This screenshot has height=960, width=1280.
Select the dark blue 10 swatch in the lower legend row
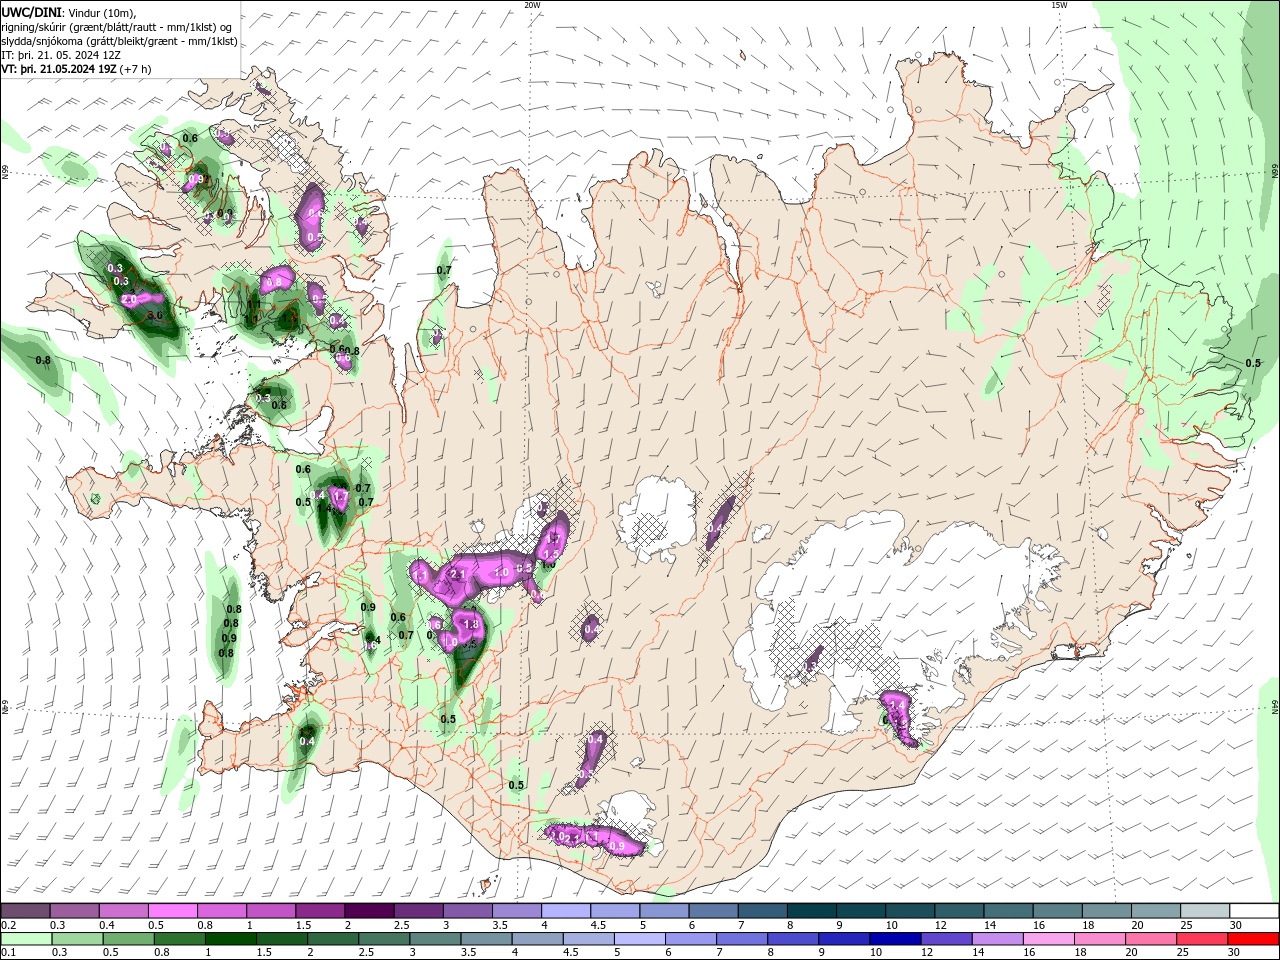[x=894, y=938]
